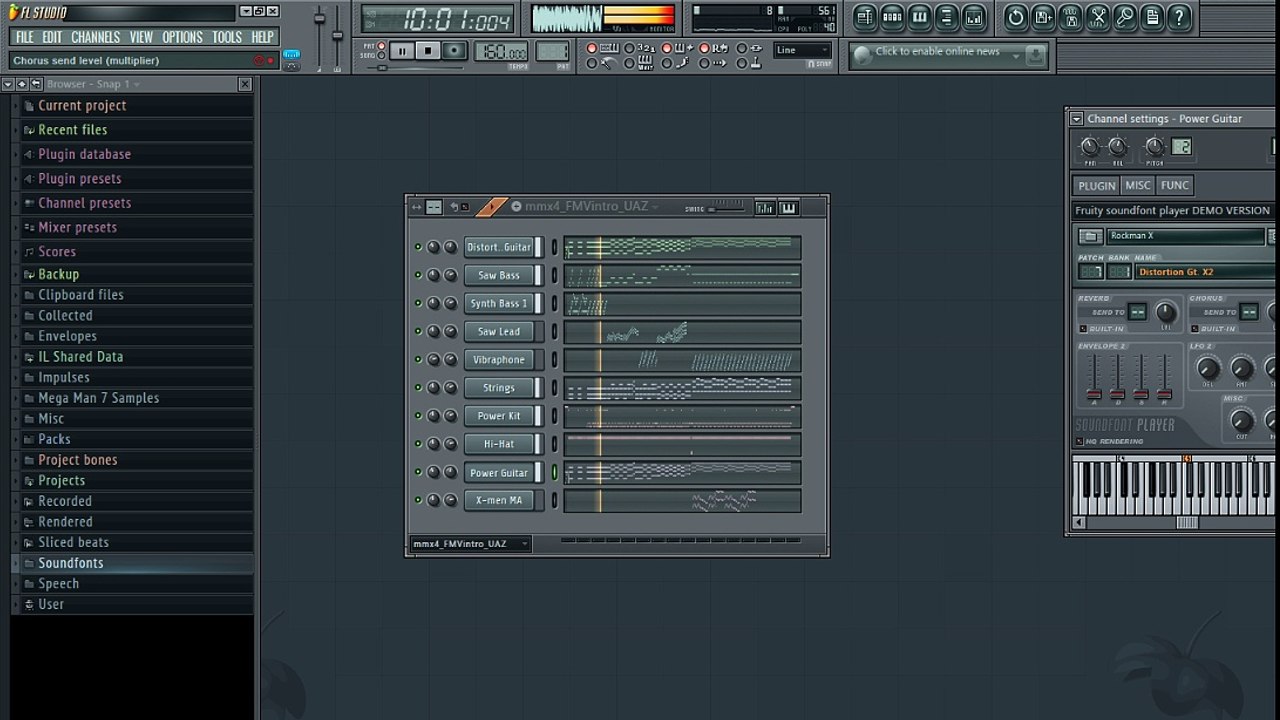Expand the Soundfonts browser folder
This screenshot has height=720, width=1280.
70,563
